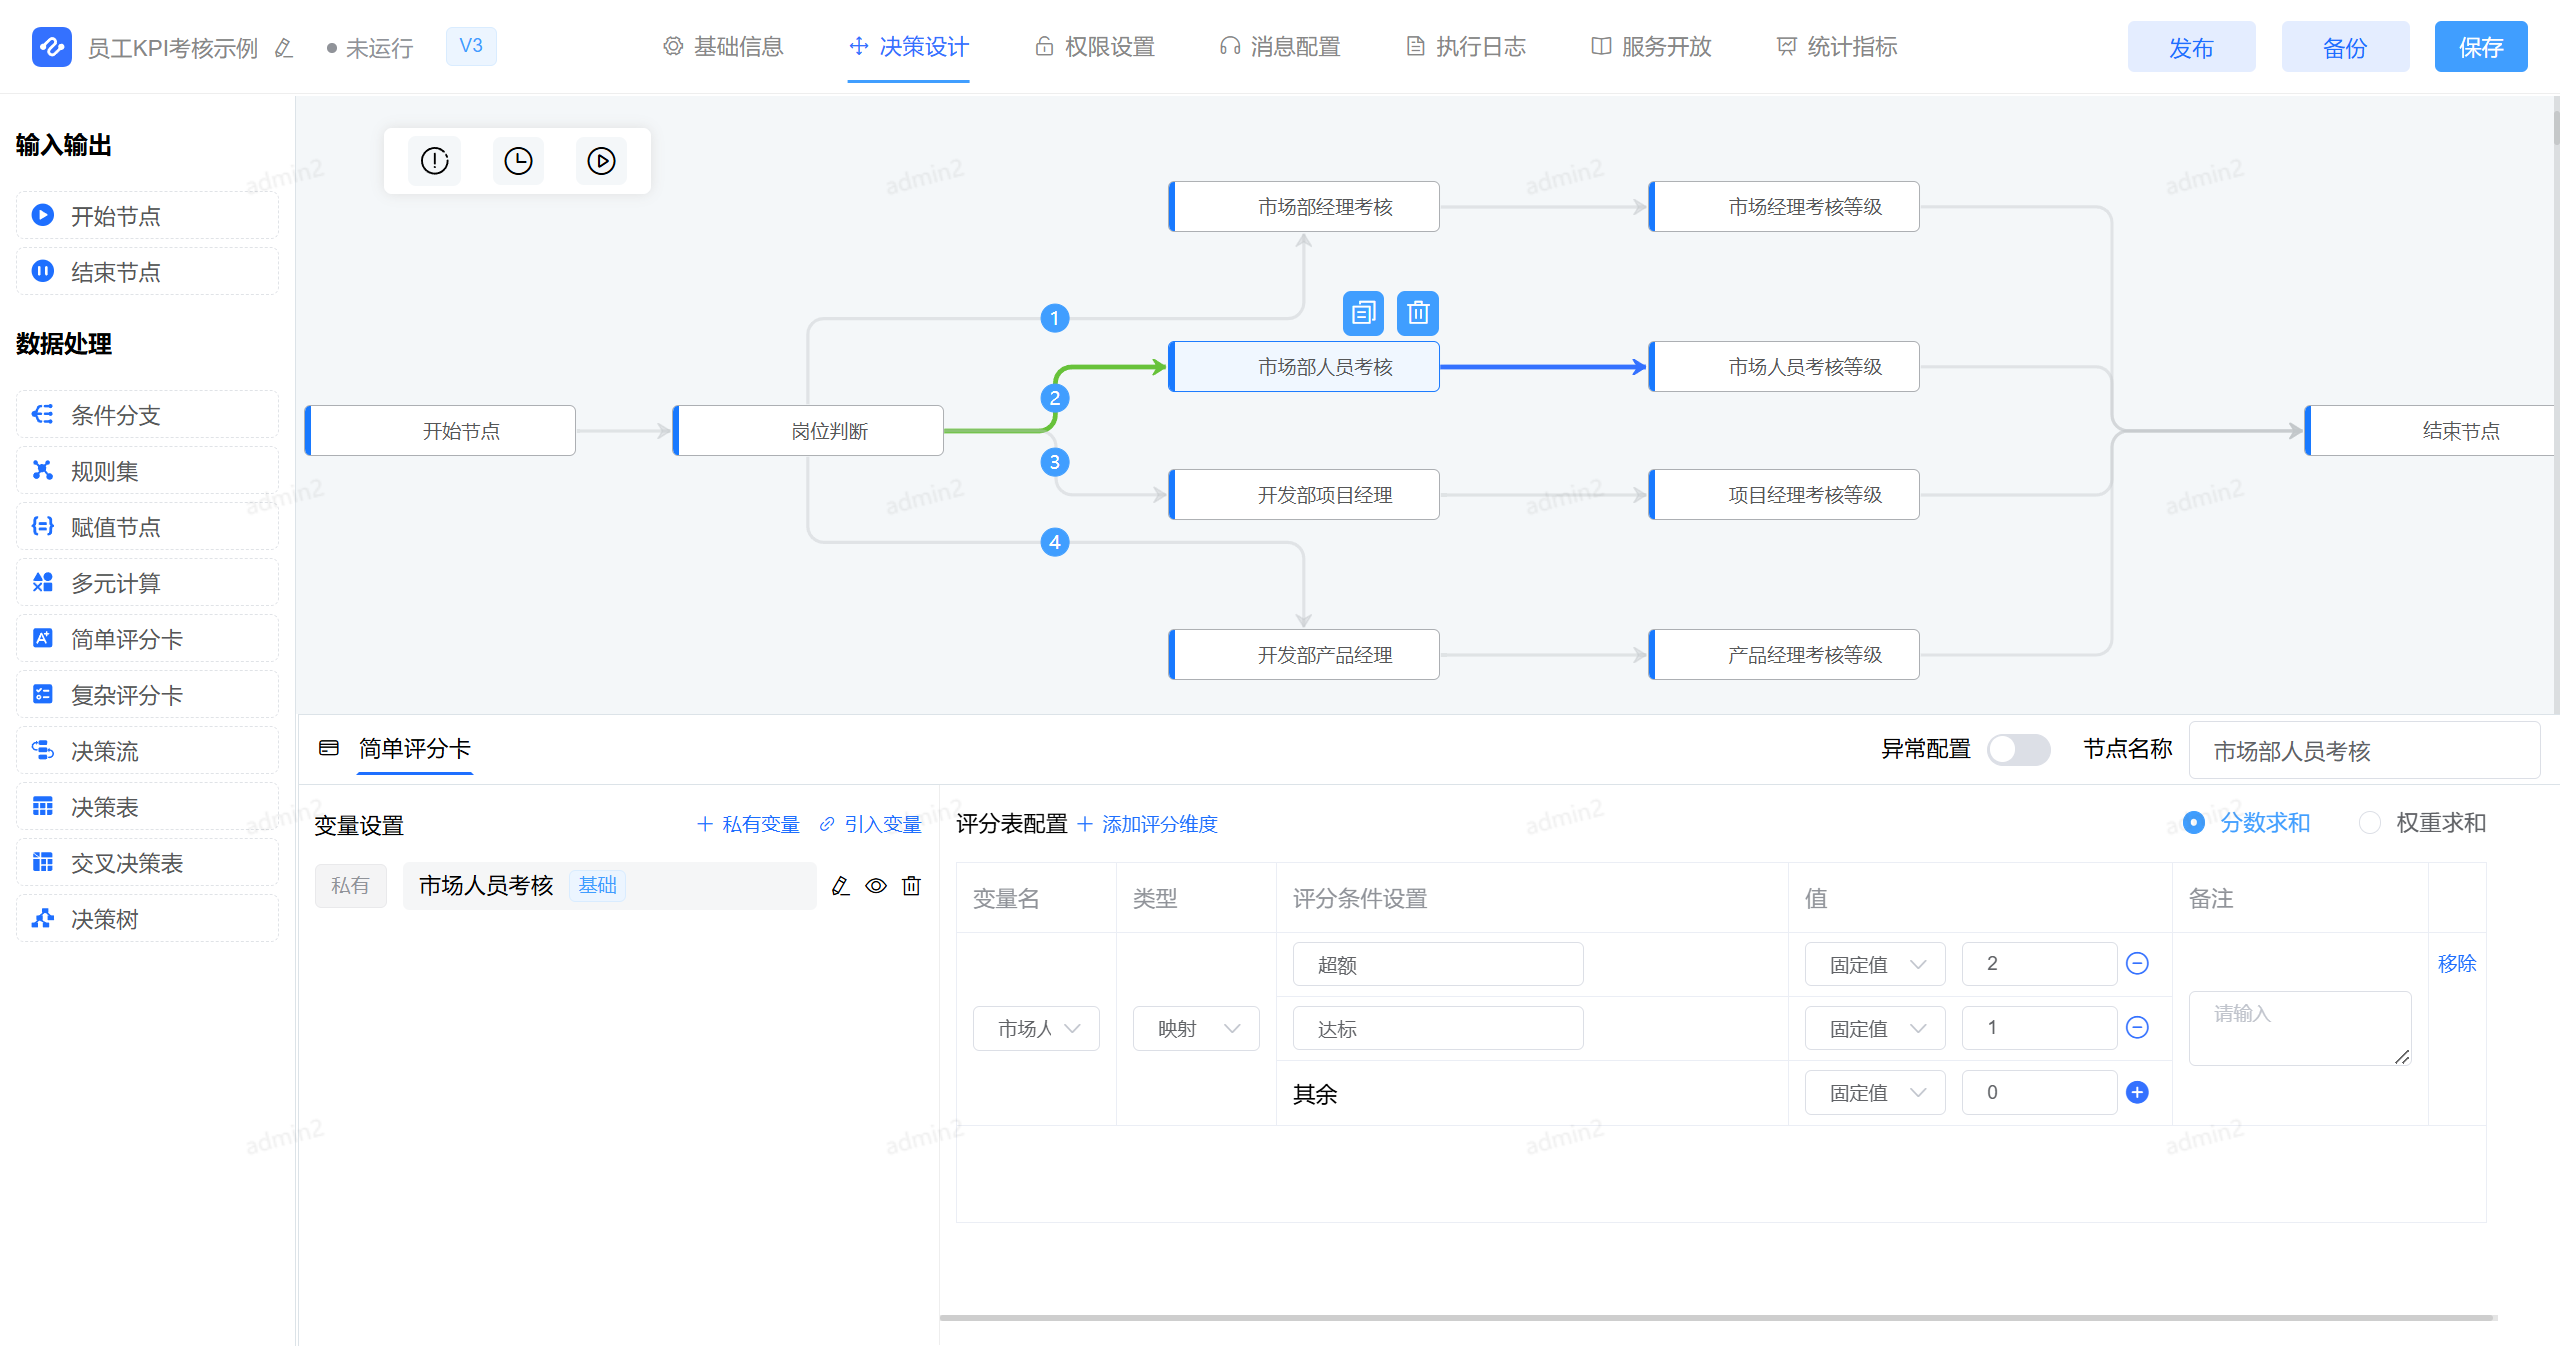Click the 发布 button
Image resolution: width=2560 pixels, height=1346 pixels.
coord(2190,46)
